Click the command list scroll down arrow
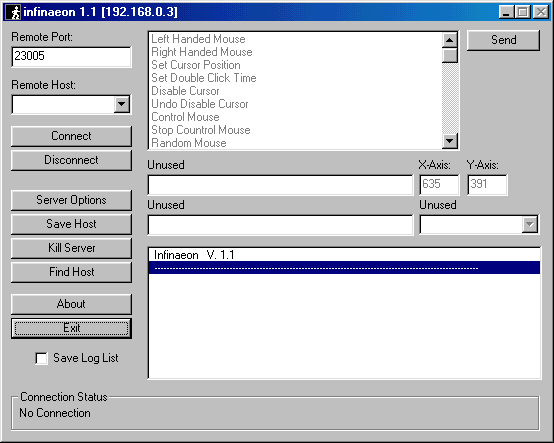 pos(449,141)
